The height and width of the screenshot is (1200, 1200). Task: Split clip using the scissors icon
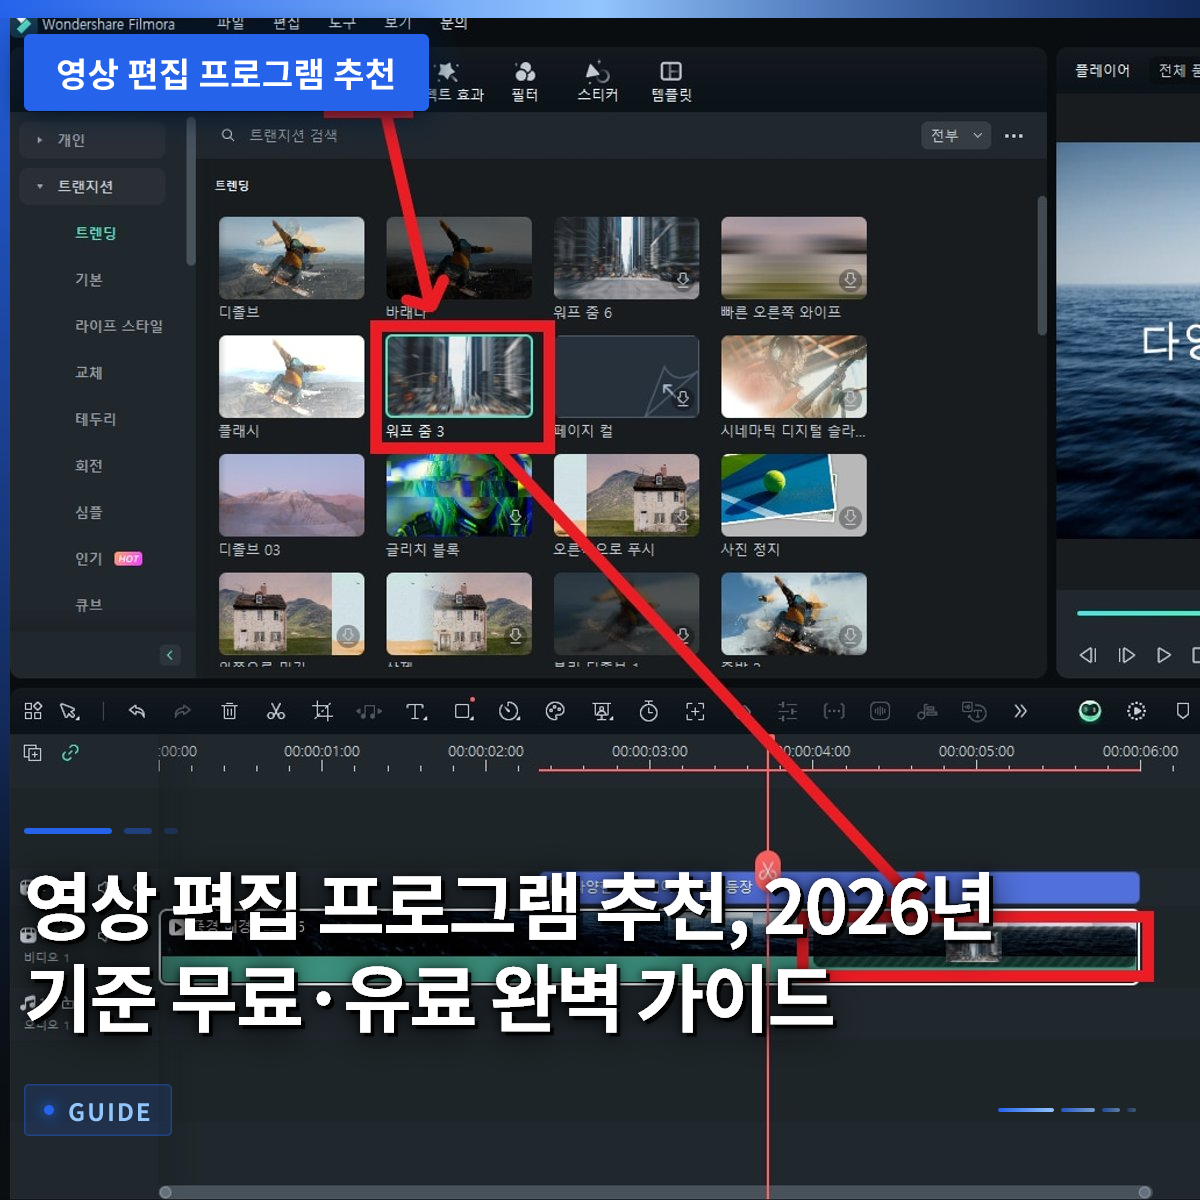click(x=276, y=711)
